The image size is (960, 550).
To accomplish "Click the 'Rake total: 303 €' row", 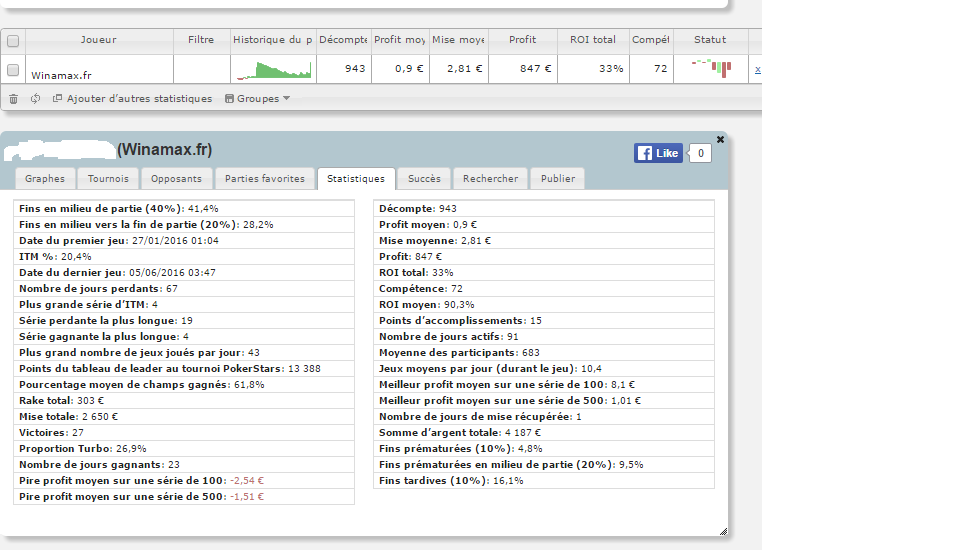I will click(184, 401).
